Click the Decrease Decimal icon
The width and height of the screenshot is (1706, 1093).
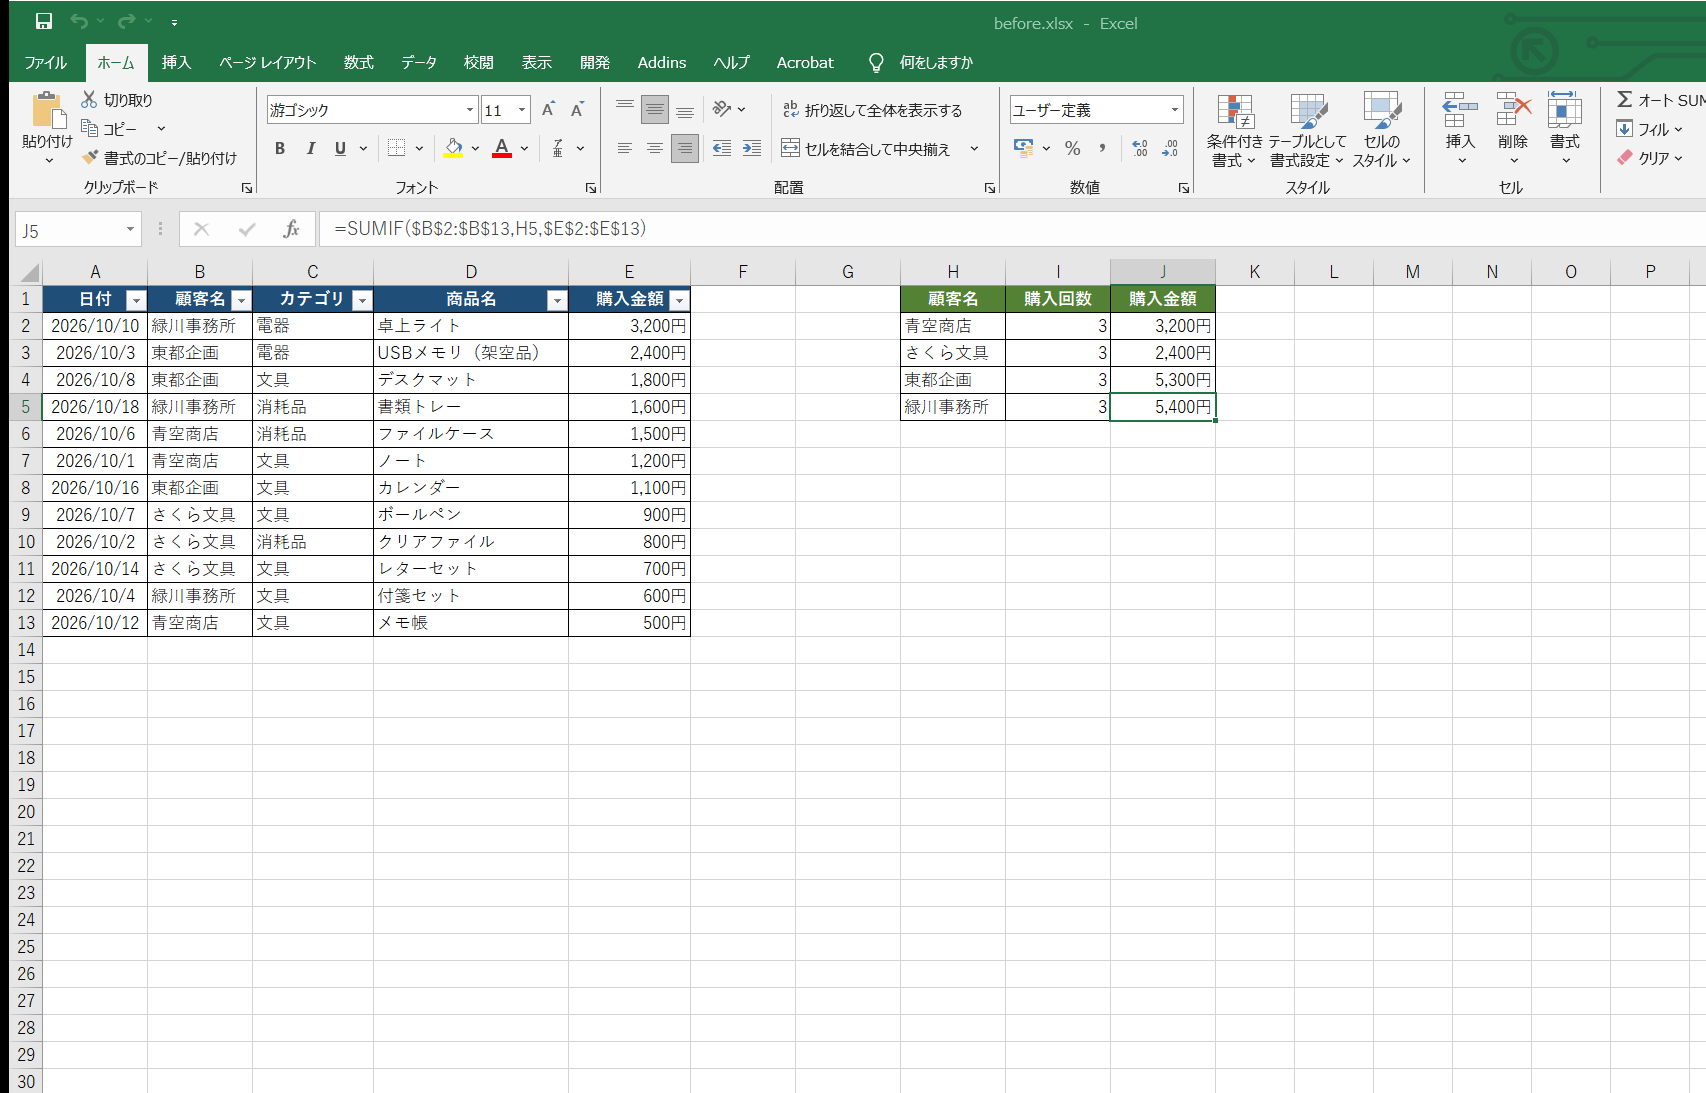point(1170,148)
